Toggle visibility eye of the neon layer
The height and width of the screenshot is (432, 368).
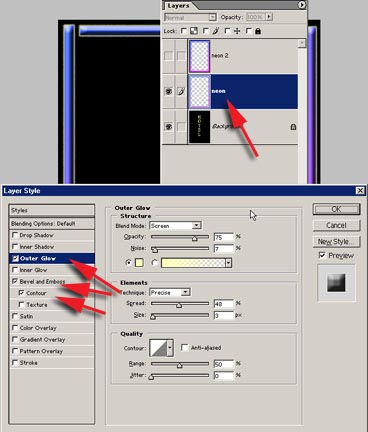pyautogui.click(x=169, y=91)
